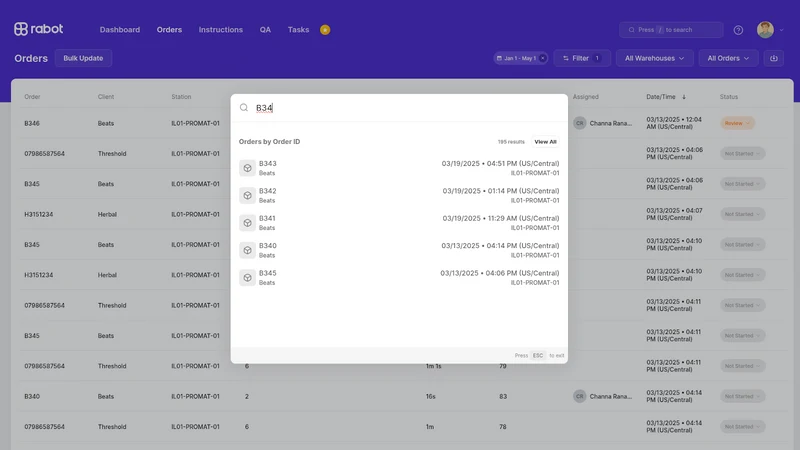Screen dimensions: 800x450
Task: Open the Not Started dropdown for 04:06 Threshold order
Action: tap(742, 154)
